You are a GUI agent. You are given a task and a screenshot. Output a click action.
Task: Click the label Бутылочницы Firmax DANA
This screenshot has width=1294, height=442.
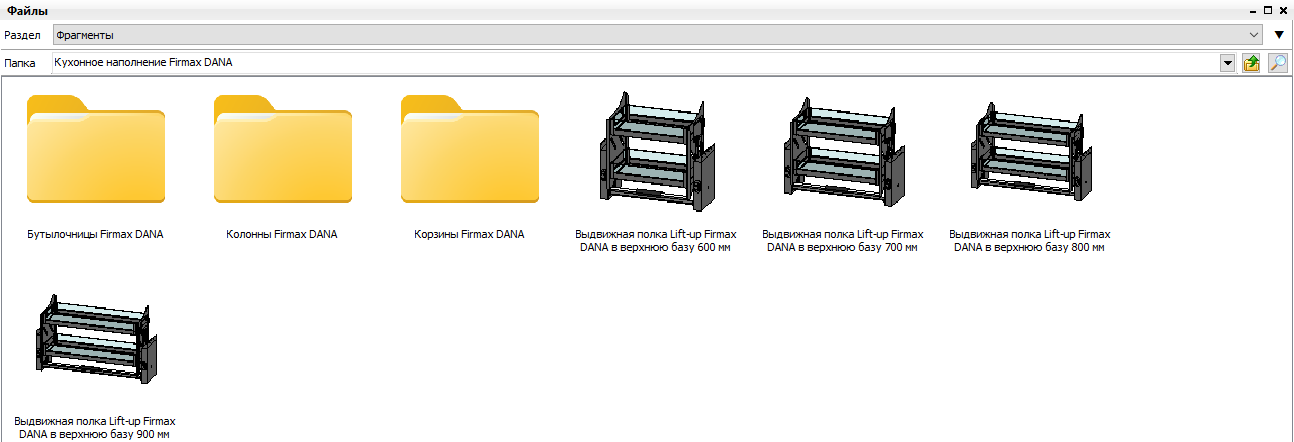[95, 234]
